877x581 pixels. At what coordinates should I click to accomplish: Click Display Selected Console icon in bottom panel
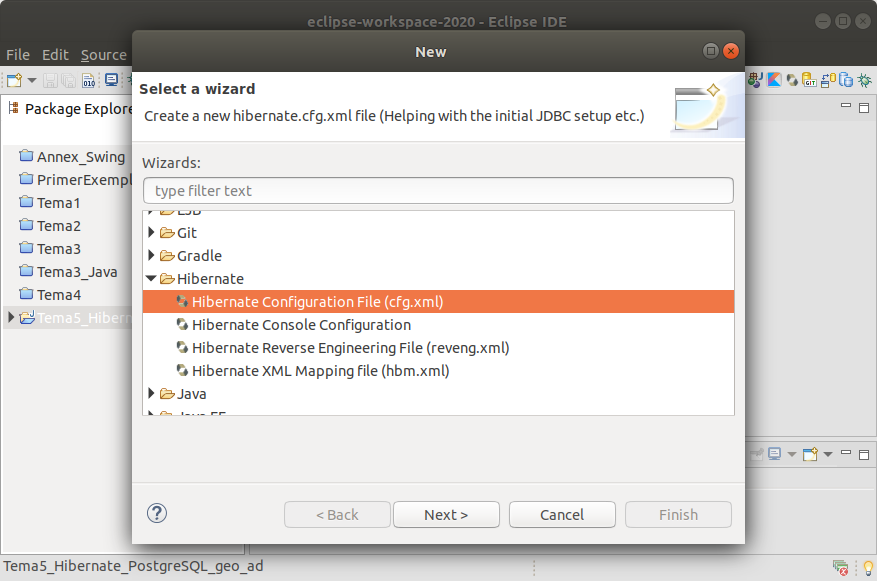[x=775, y=454]
